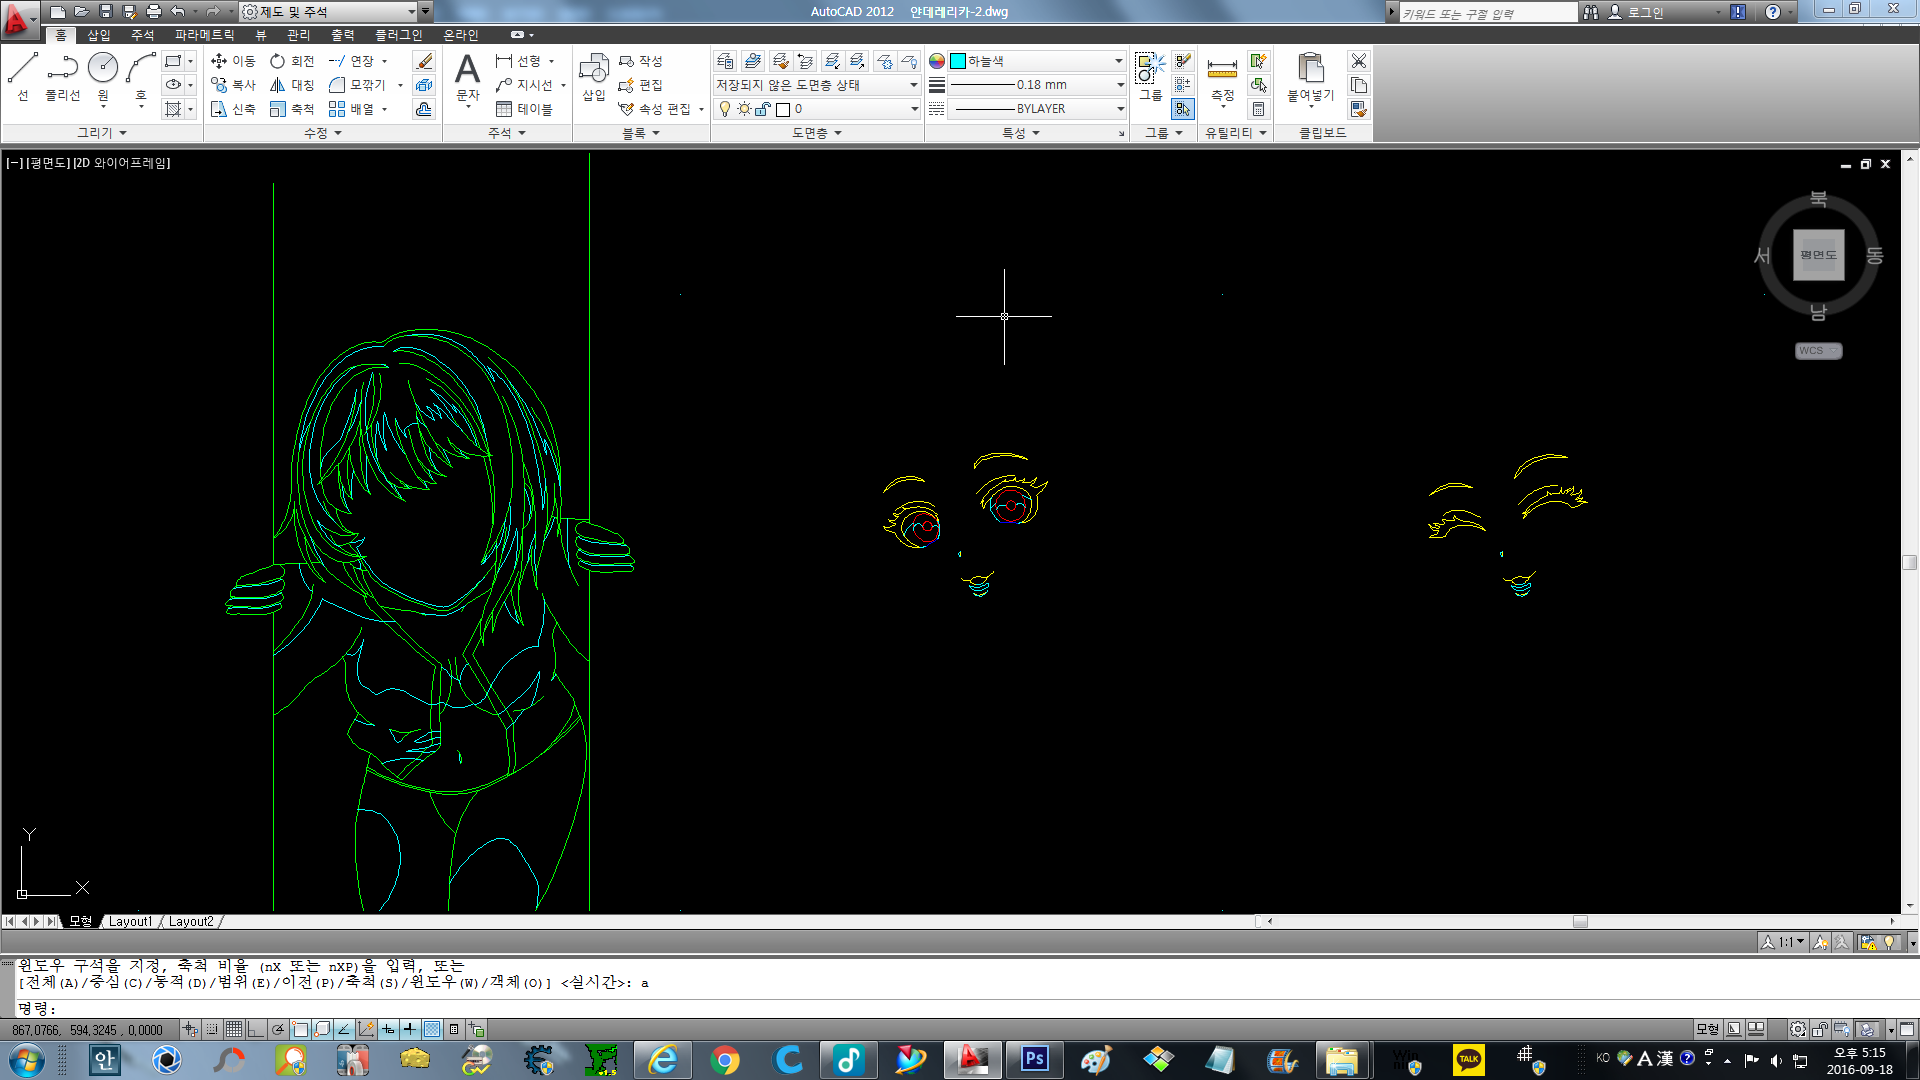Select the Polyline (폴리선) tool
The image size is (1920, 1080).
pyautogui.click(x=62, y=77)
